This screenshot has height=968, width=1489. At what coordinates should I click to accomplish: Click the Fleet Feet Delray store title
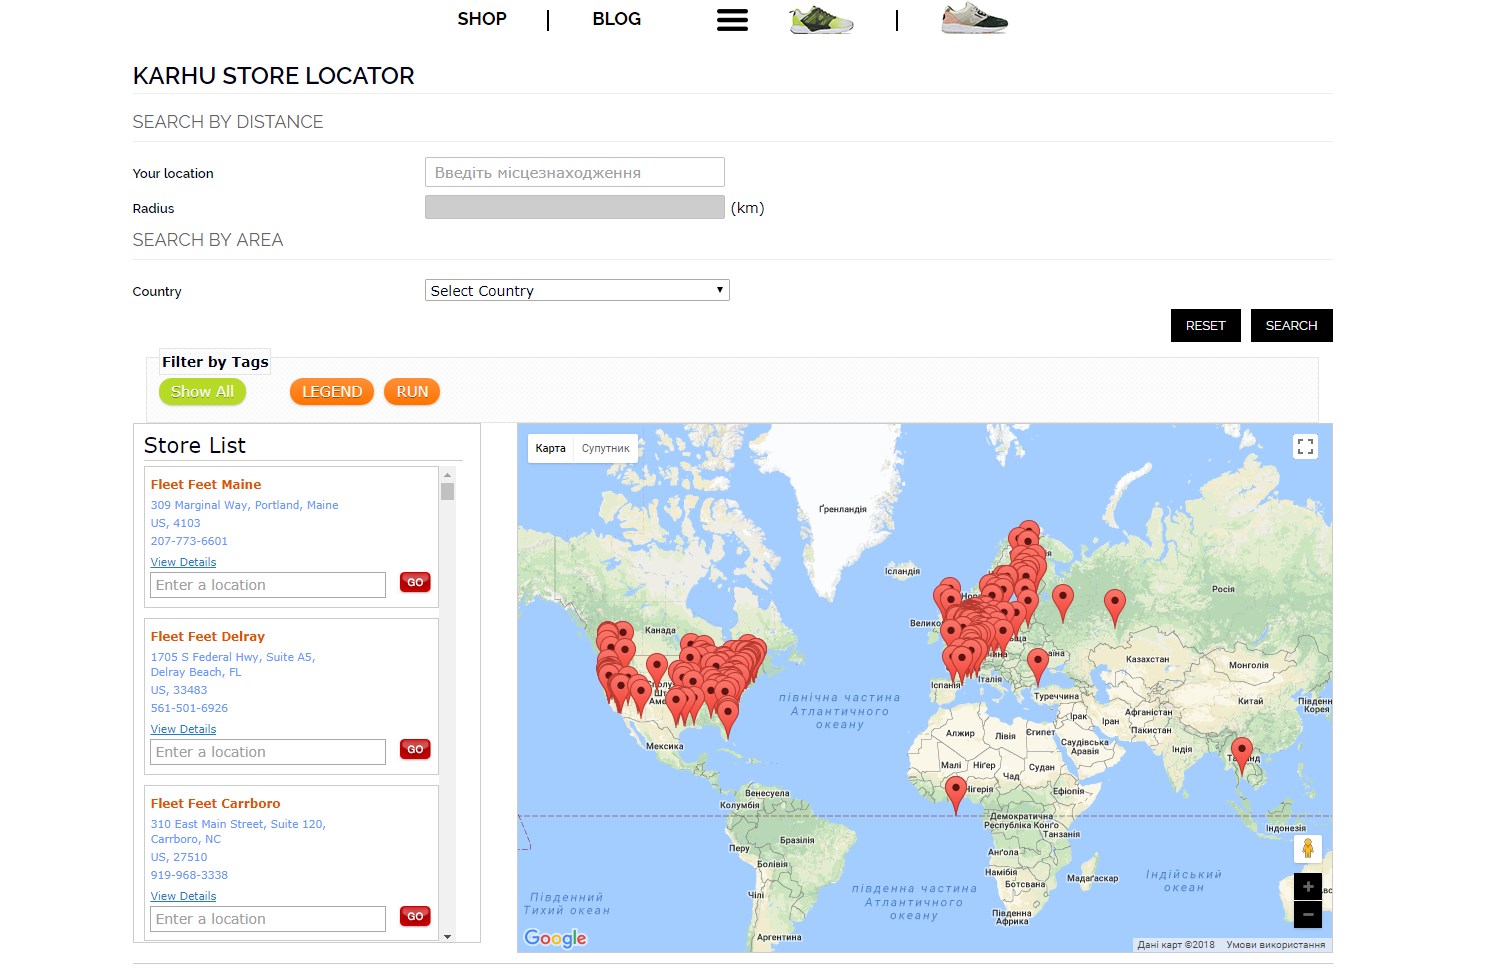(208, 636)
